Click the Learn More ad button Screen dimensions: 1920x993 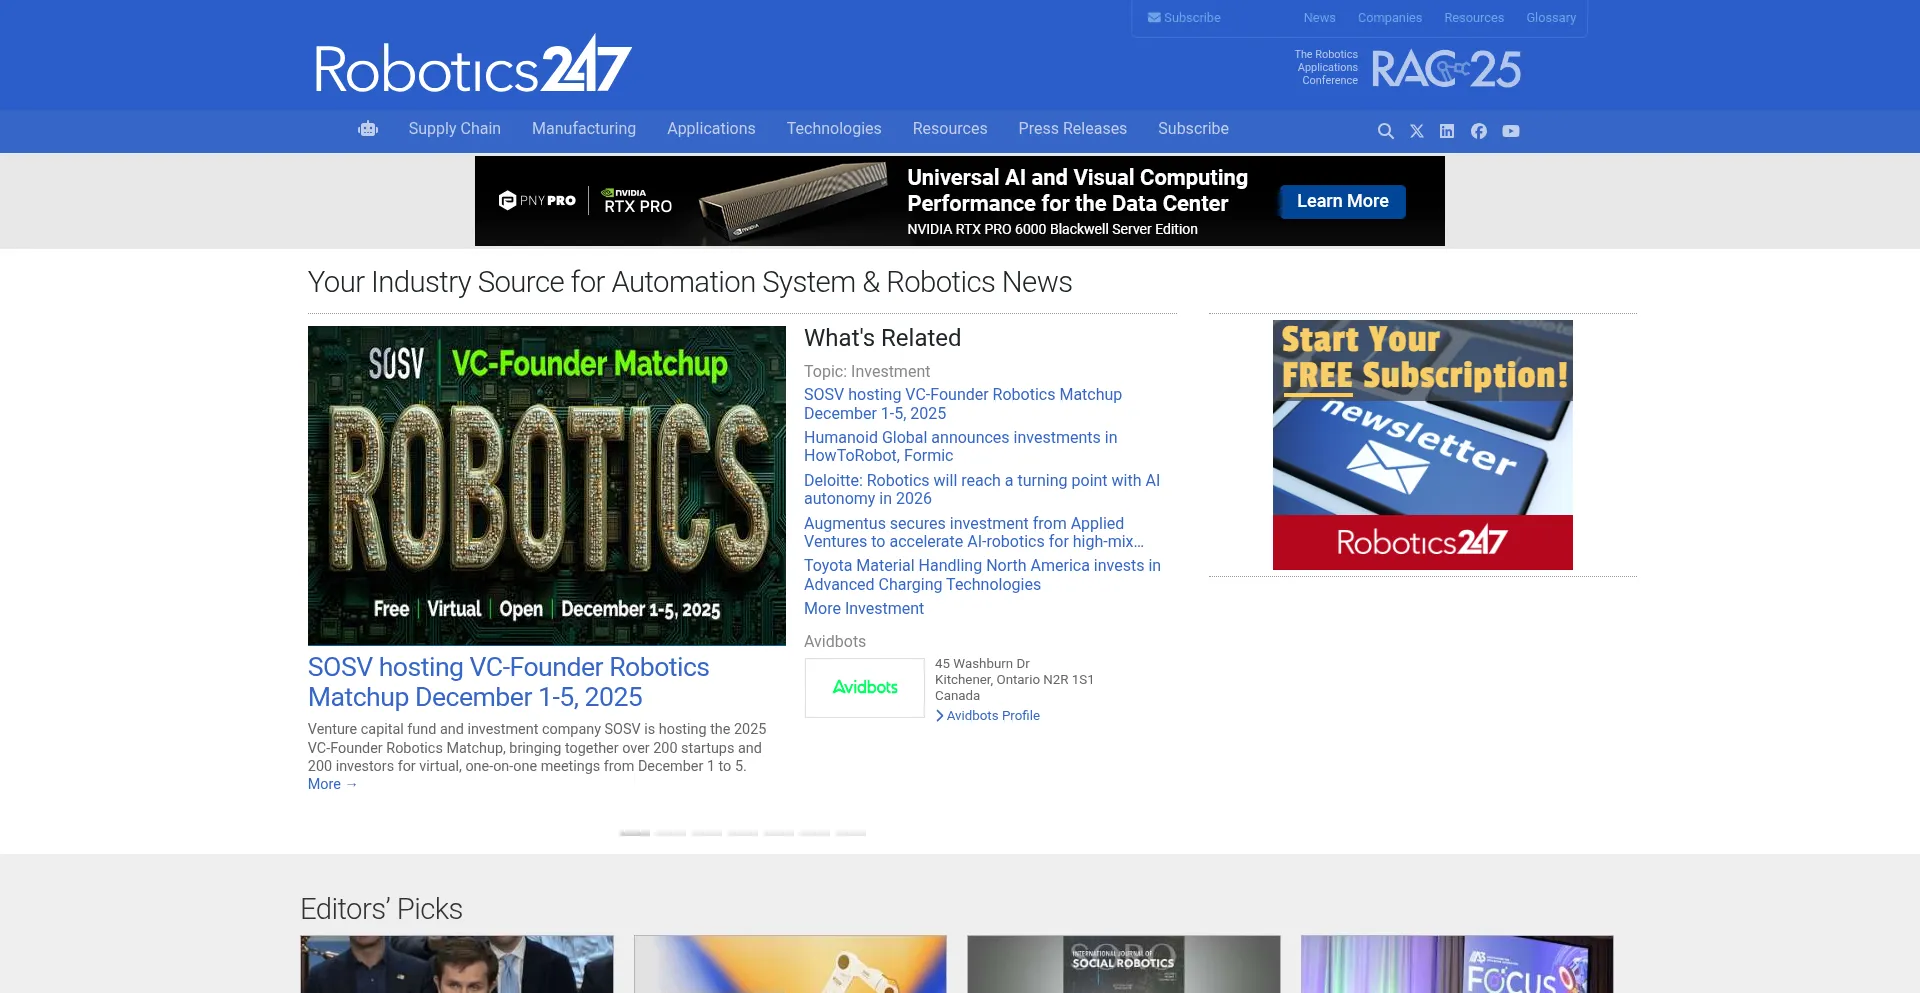pyautogui.click(x=1342, y=201)
